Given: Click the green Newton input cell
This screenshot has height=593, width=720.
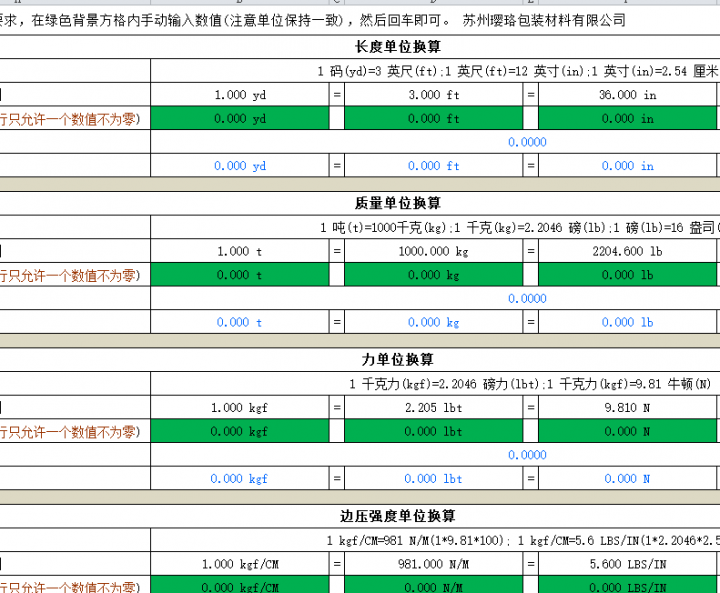Looking at the screenshot, I should click(x=628, y=432).
